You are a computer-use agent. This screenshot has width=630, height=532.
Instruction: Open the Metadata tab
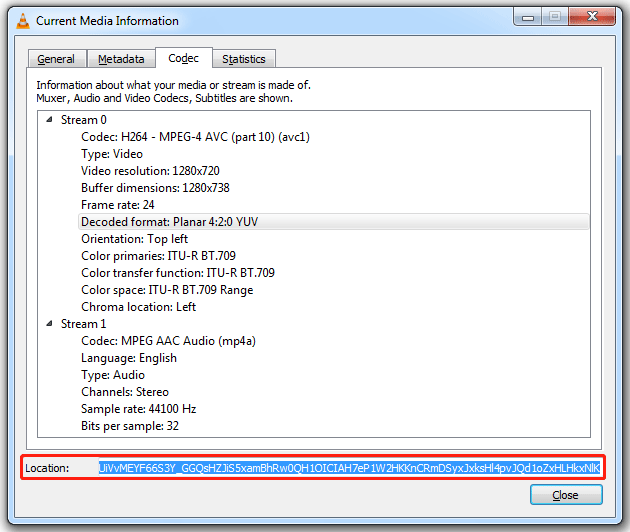coord(121,59)
